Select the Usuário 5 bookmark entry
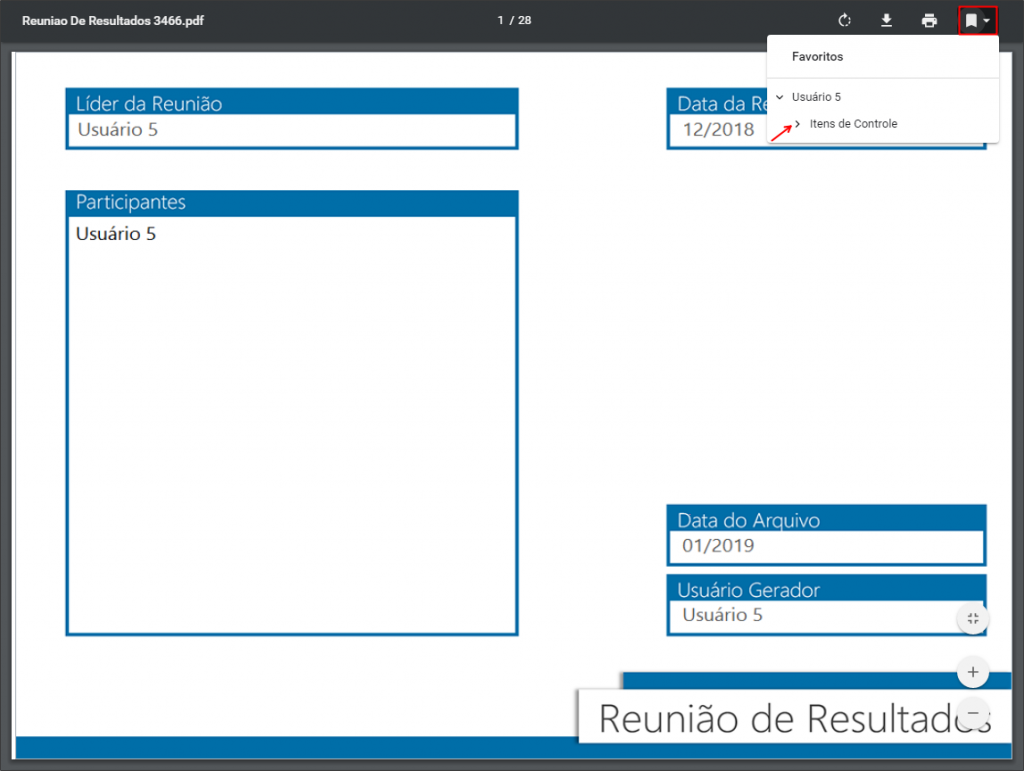 tap(816, 97)
